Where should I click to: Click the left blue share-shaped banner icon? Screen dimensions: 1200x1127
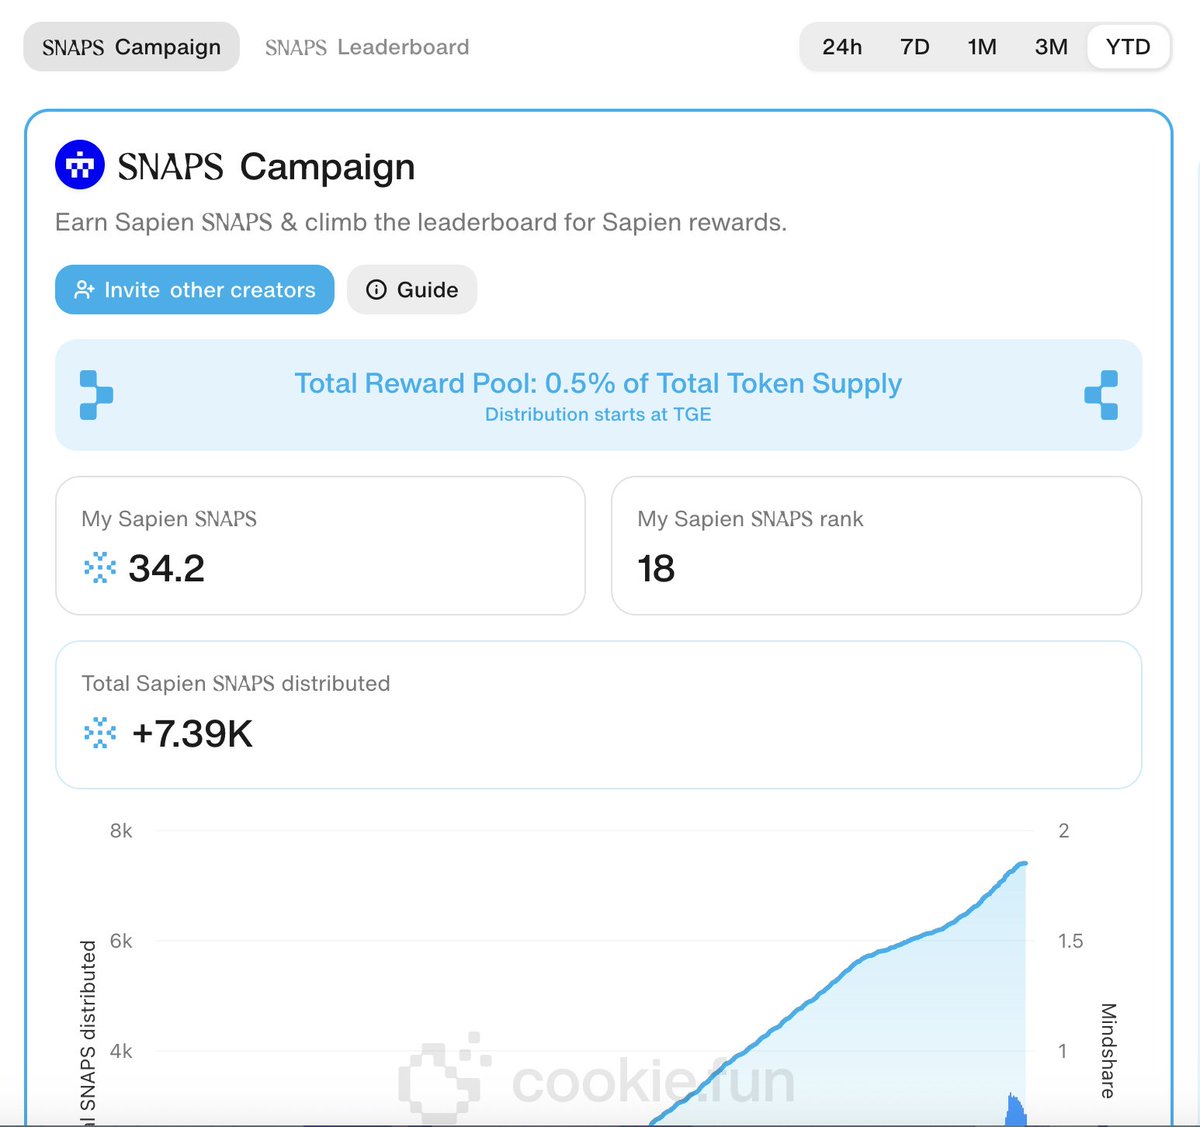(x=96, y=395)
